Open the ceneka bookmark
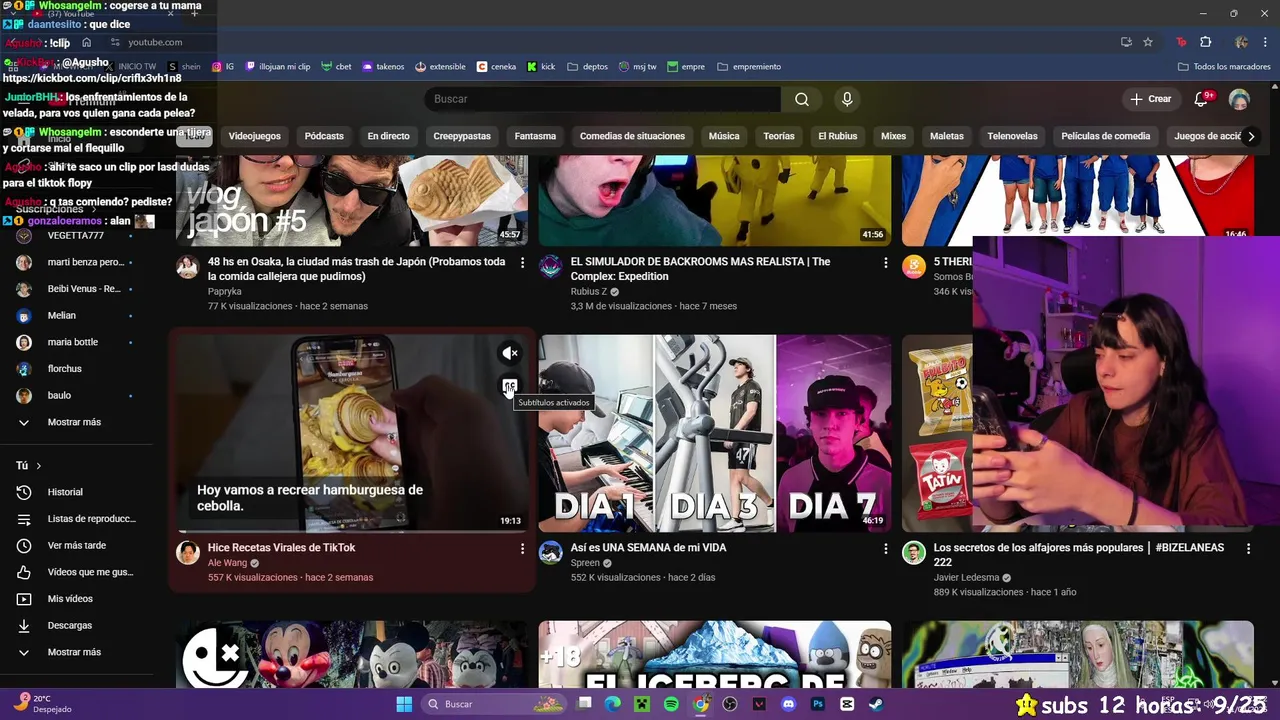 [x=497, y=67]
